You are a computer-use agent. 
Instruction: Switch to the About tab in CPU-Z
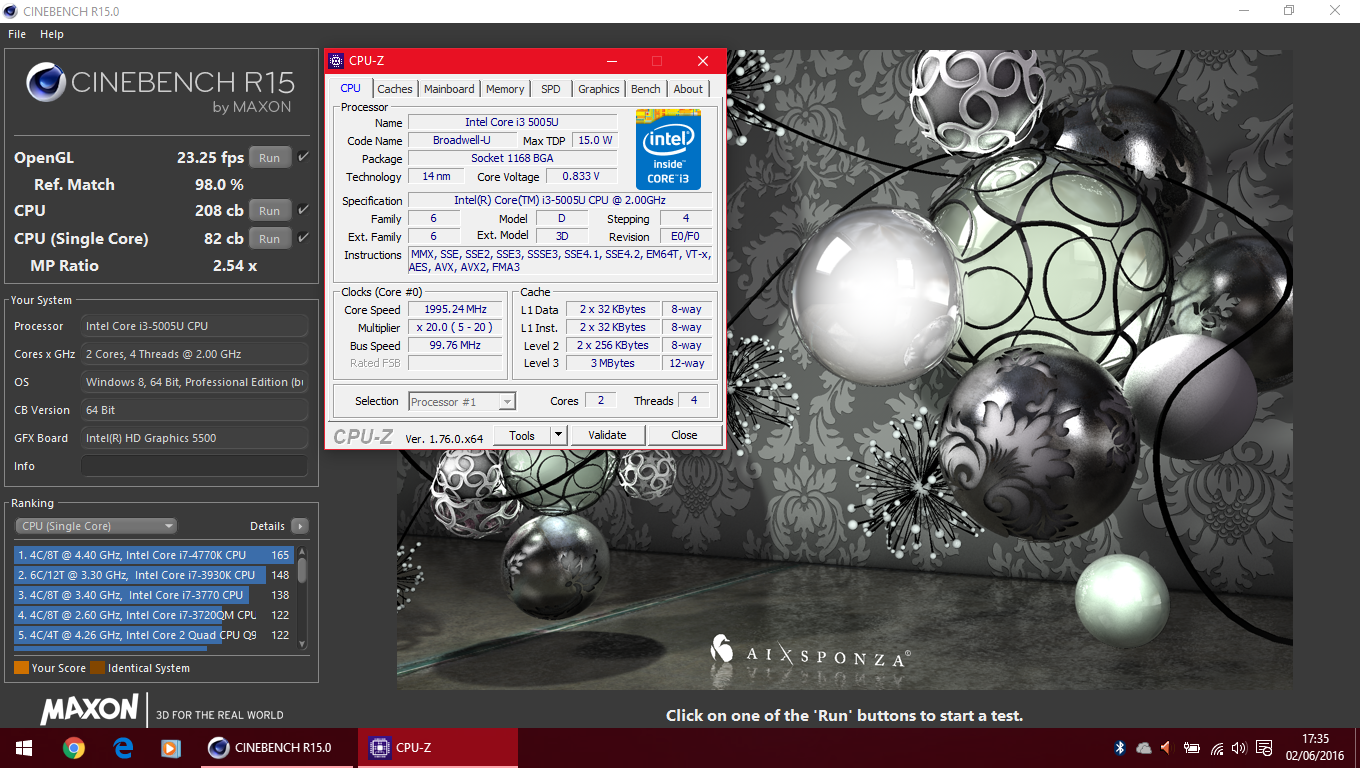688,89
